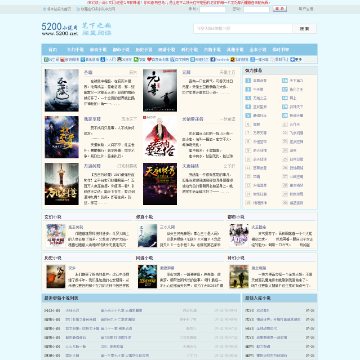
Task: Click the yellow QQ Zone share icon
Action: [x=46, y=59]
